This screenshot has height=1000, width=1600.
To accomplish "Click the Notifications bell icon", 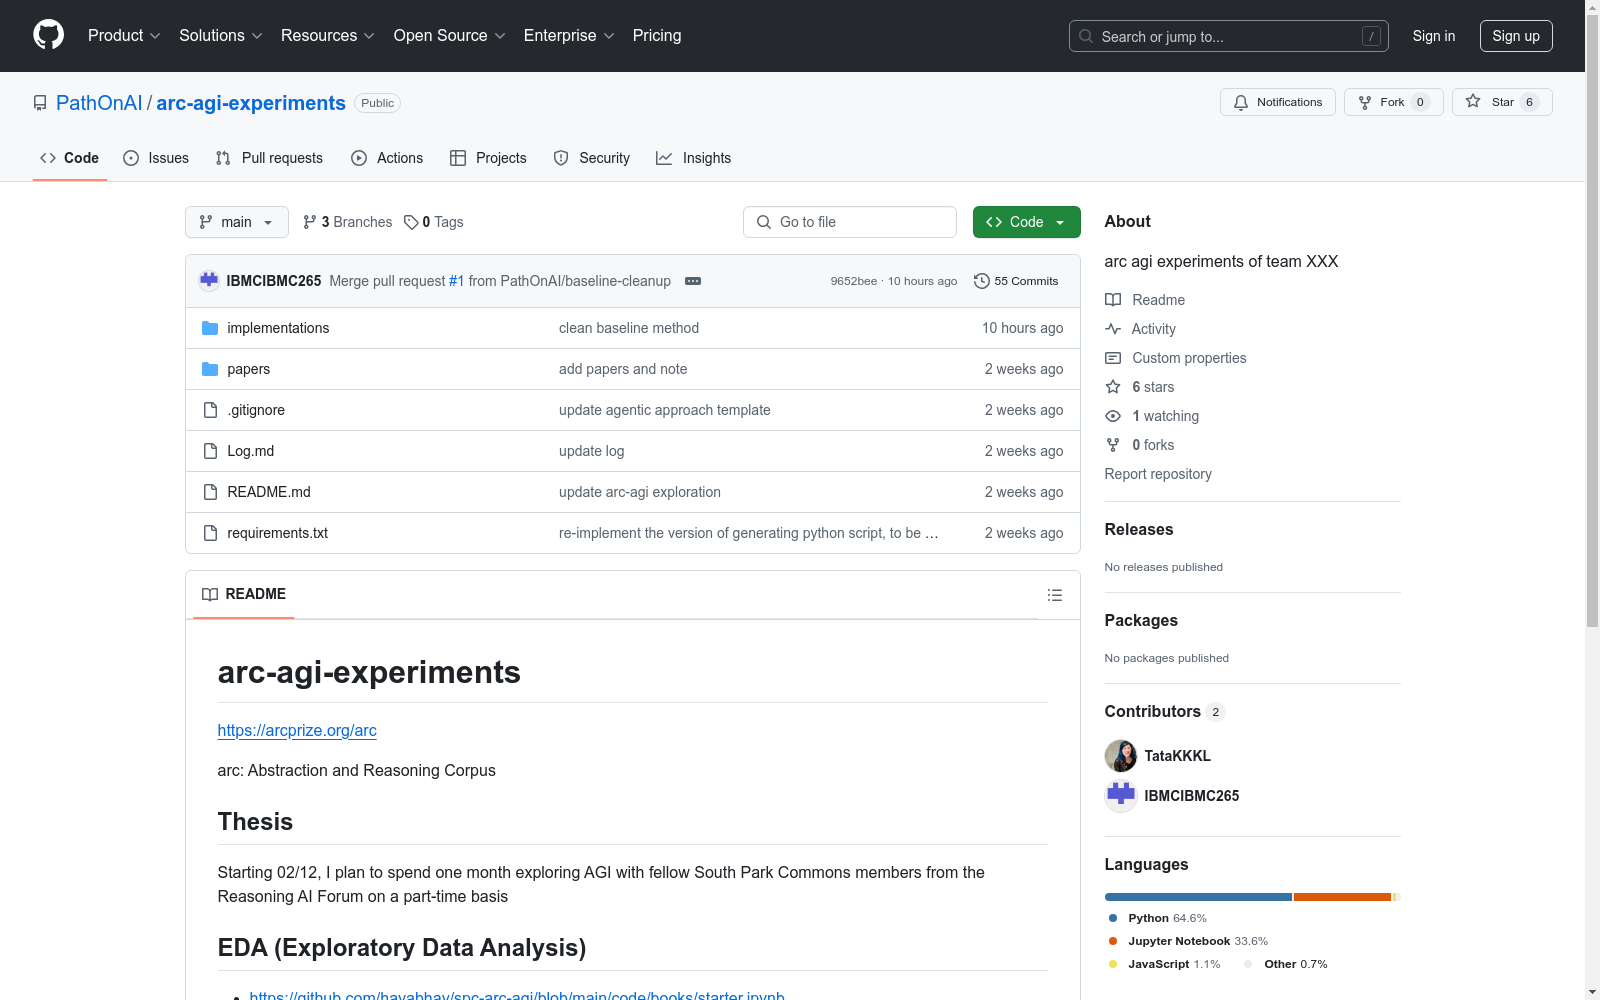I will click(x=1241, y=102).
